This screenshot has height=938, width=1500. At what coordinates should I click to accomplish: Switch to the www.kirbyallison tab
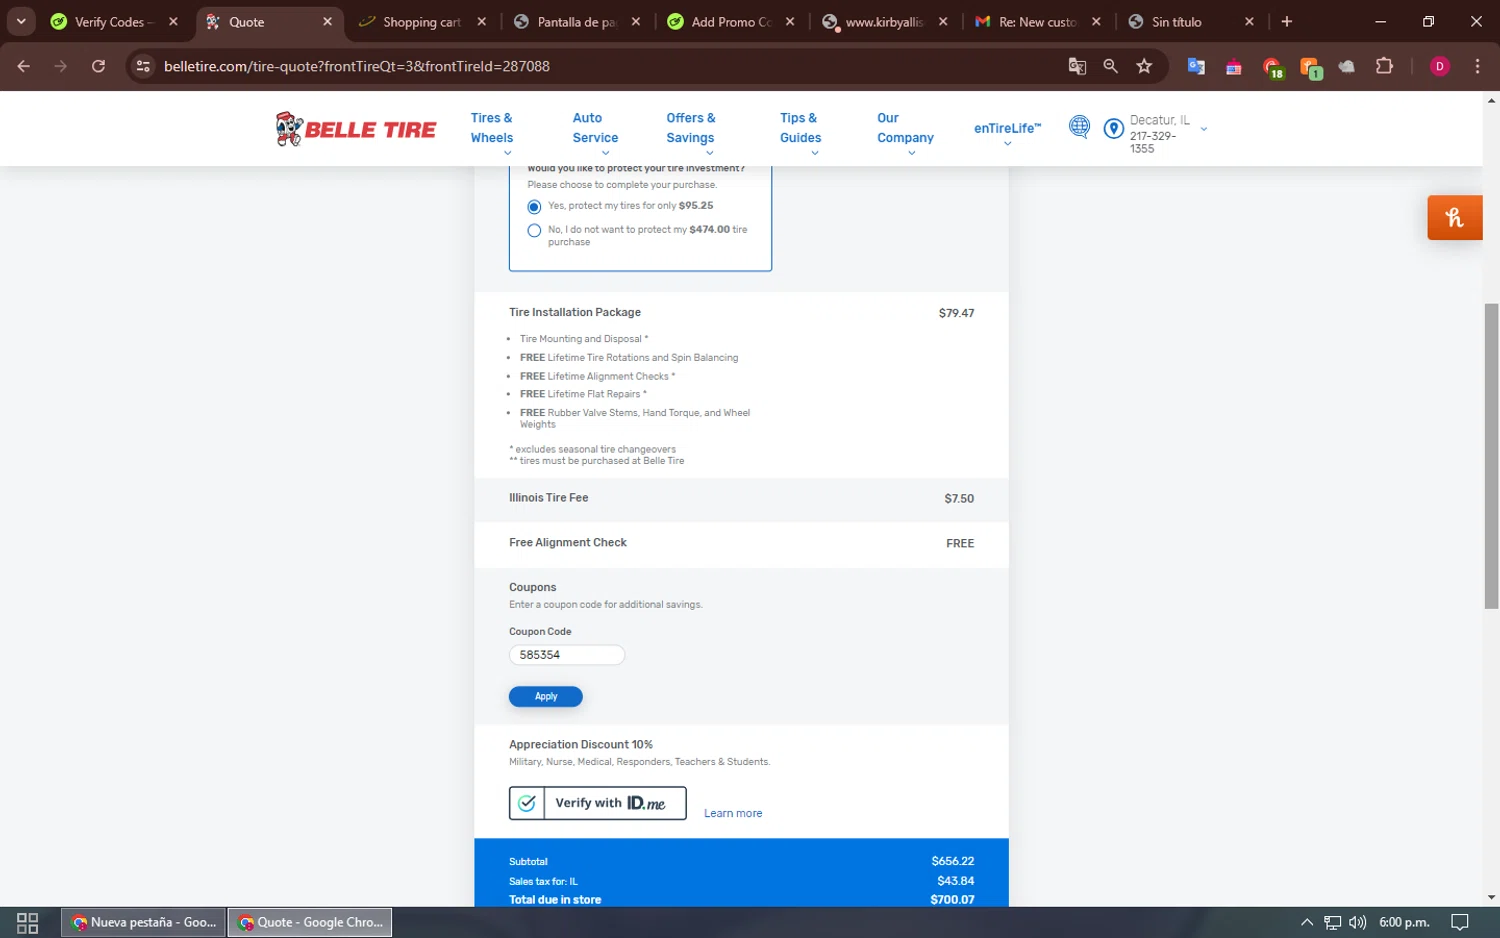click(884, 21)
